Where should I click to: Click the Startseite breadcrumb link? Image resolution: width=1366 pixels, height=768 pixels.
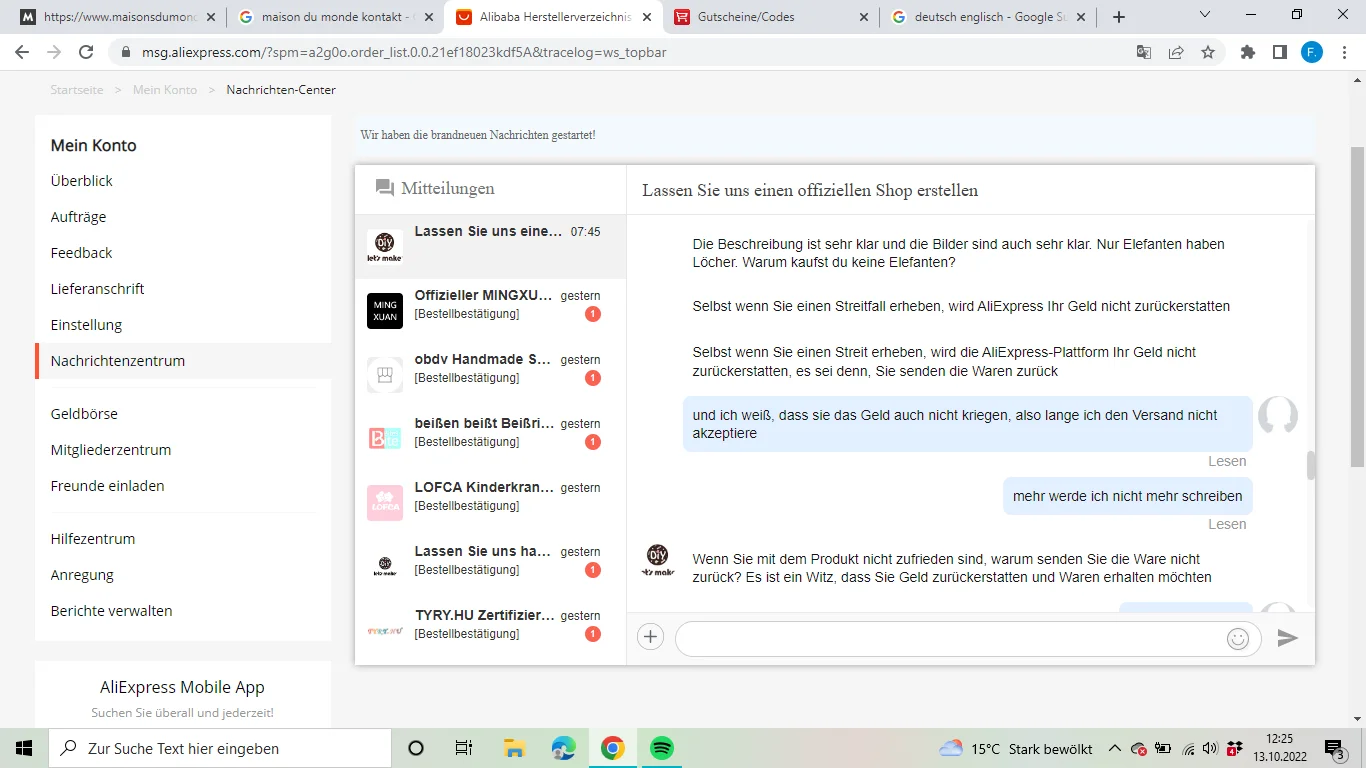click(x=77, y=90)
